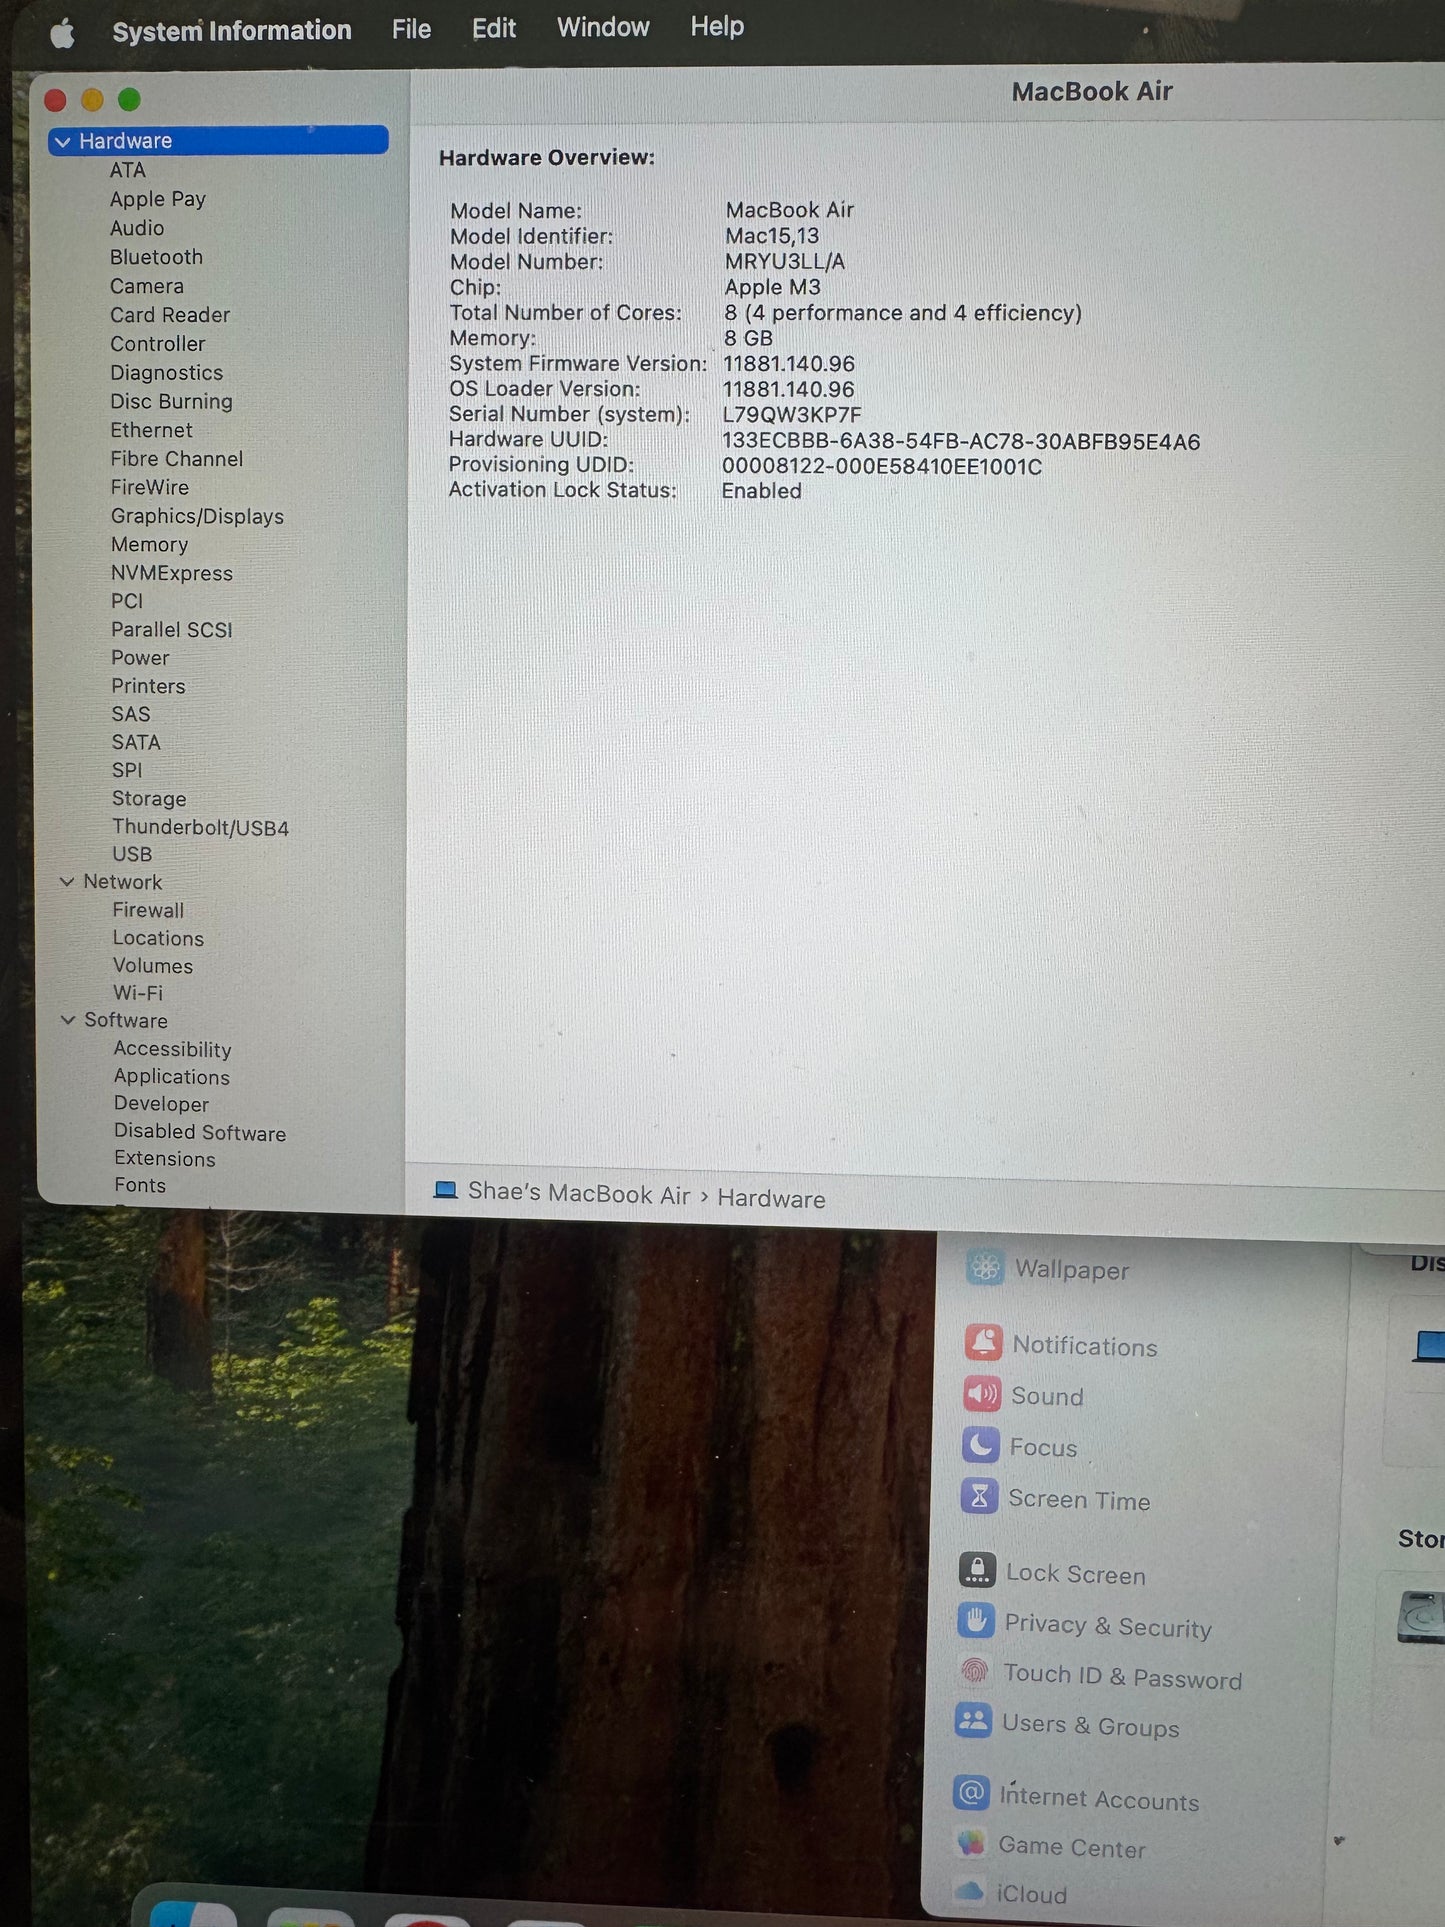Image resolution: width=1445 pixels, height=1927 pixels.
Task: Collapse the Hardware section chevron
Action: [63, 141]
